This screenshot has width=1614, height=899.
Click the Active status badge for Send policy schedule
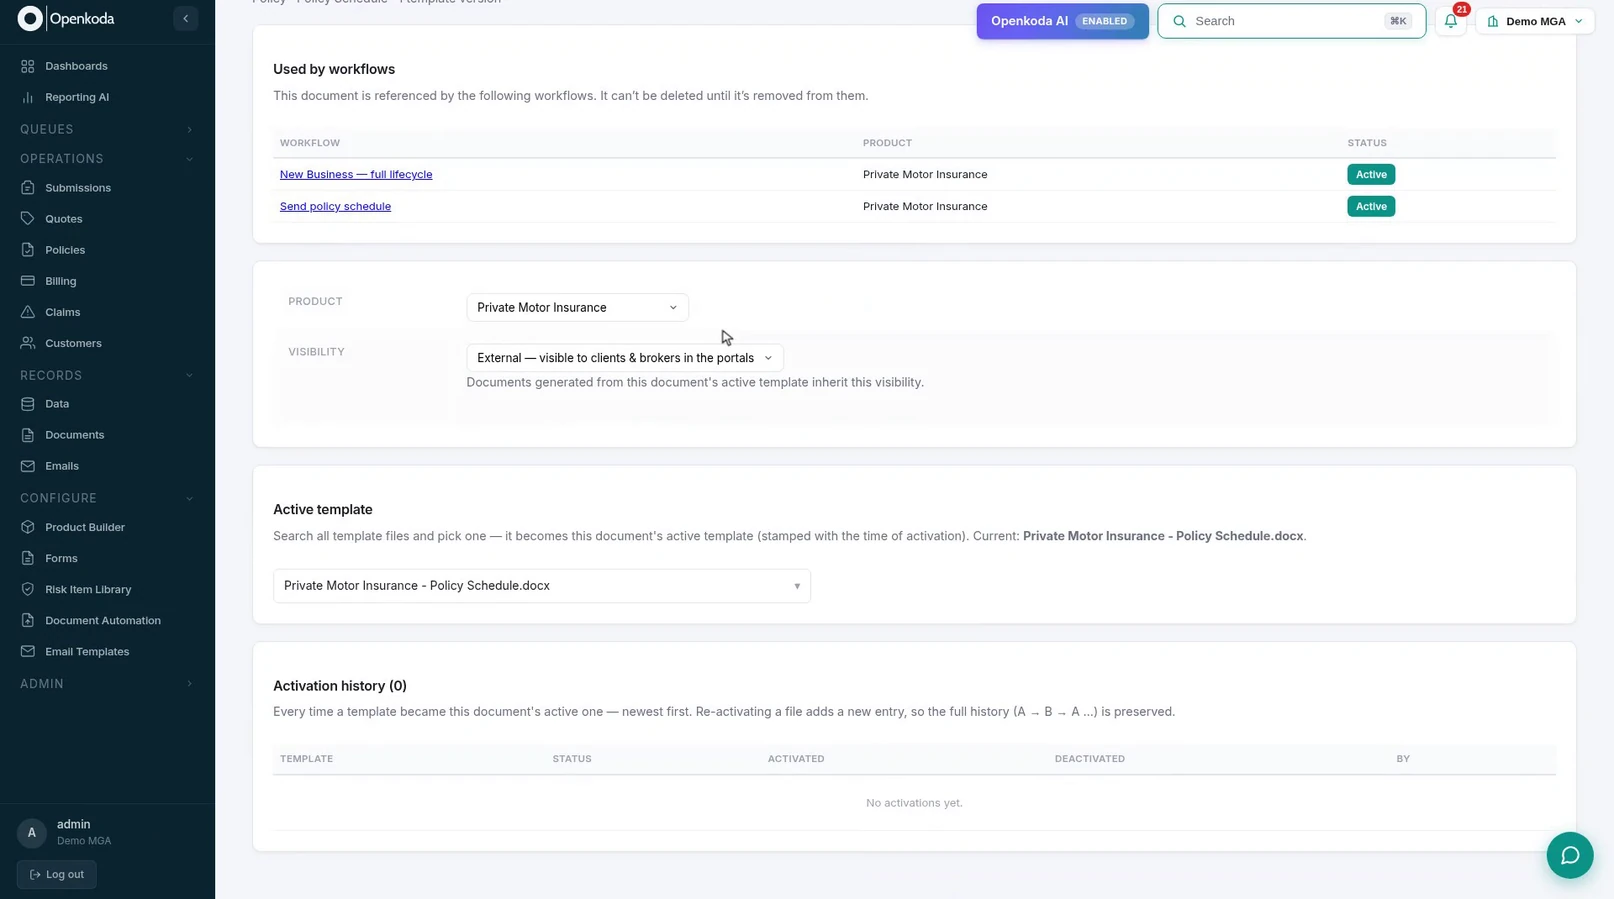tap(1371, 206)
